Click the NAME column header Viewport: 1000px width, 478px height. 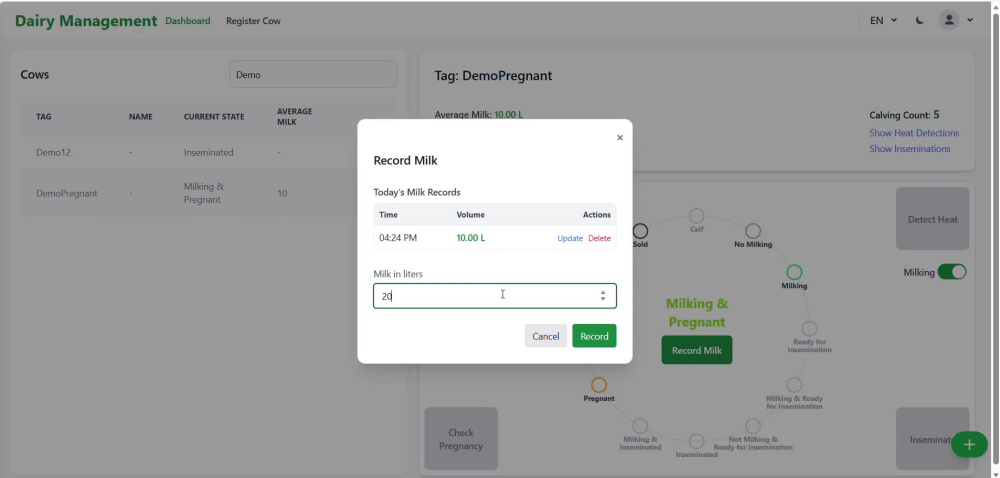[140, 117]
